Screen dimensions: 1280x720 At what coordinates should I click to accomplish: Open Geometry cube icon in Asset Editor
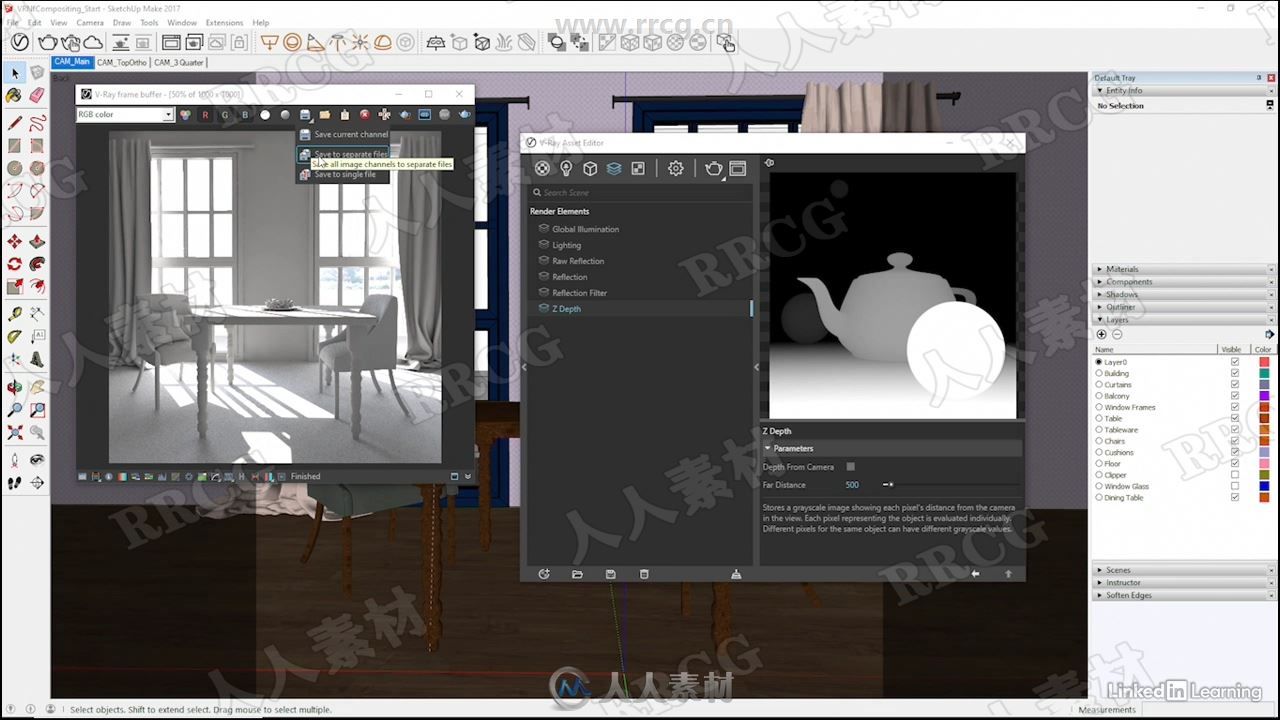coord(590,168)
